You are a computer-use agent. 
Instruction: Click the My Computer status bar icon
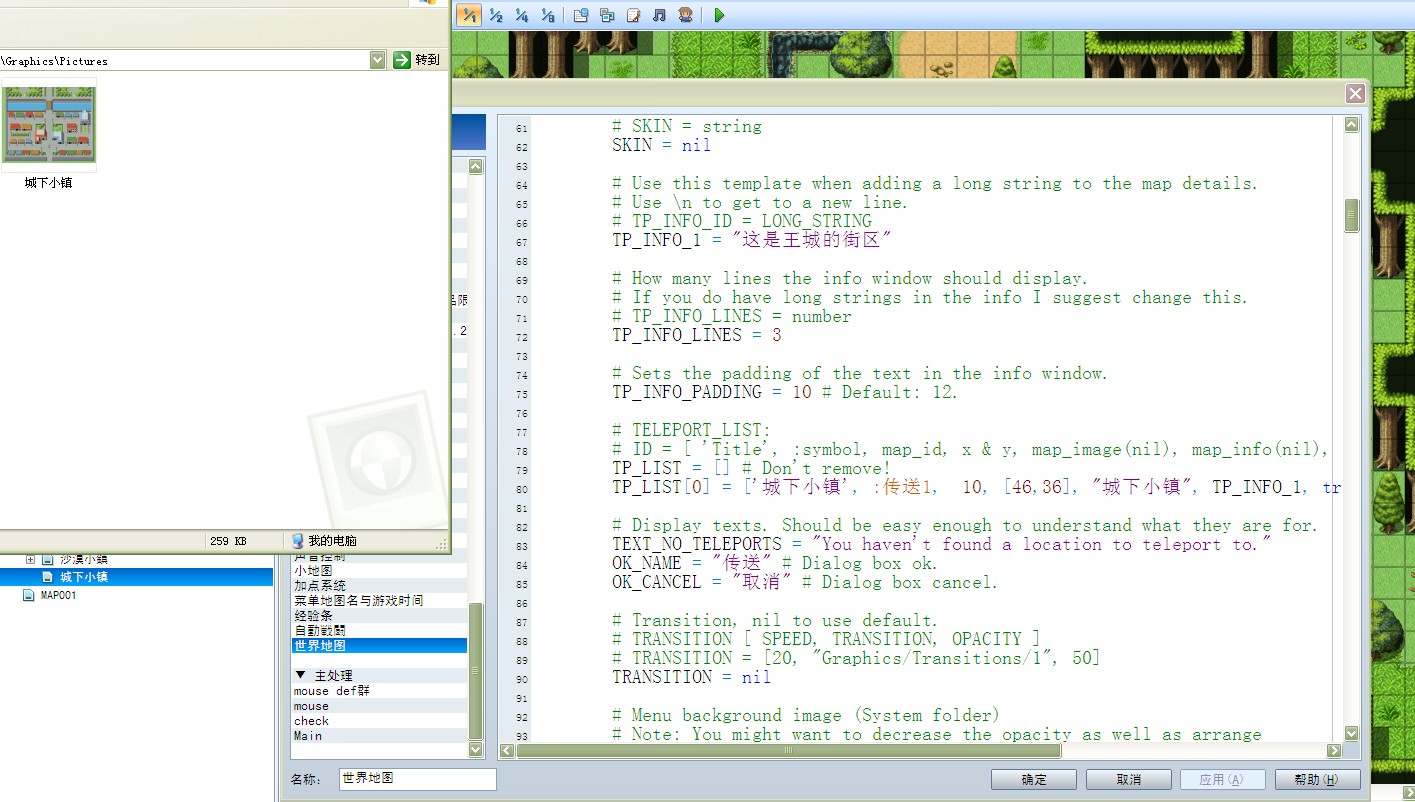[298, 540]
